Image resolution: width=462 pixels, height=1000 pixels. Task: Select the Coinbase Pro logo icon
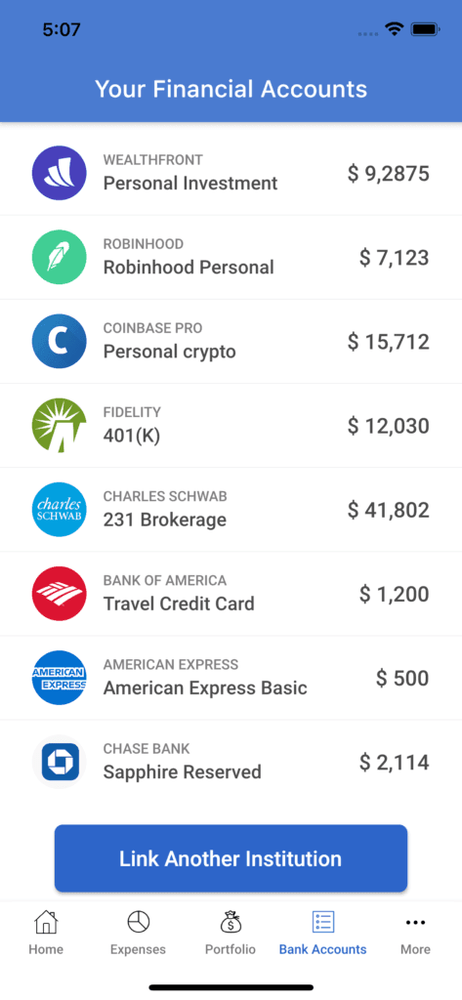(x=59, y=341)
